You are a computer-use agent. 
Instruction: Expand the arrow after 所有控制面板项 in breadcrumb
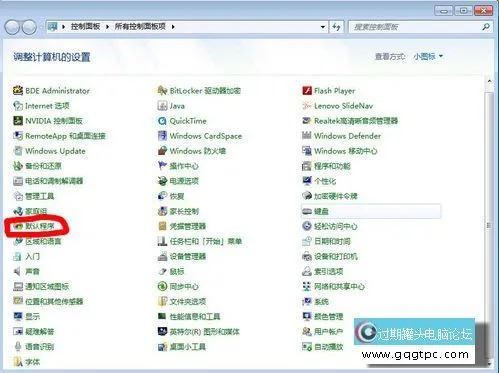pyautogui.click(x=173, y=27)
